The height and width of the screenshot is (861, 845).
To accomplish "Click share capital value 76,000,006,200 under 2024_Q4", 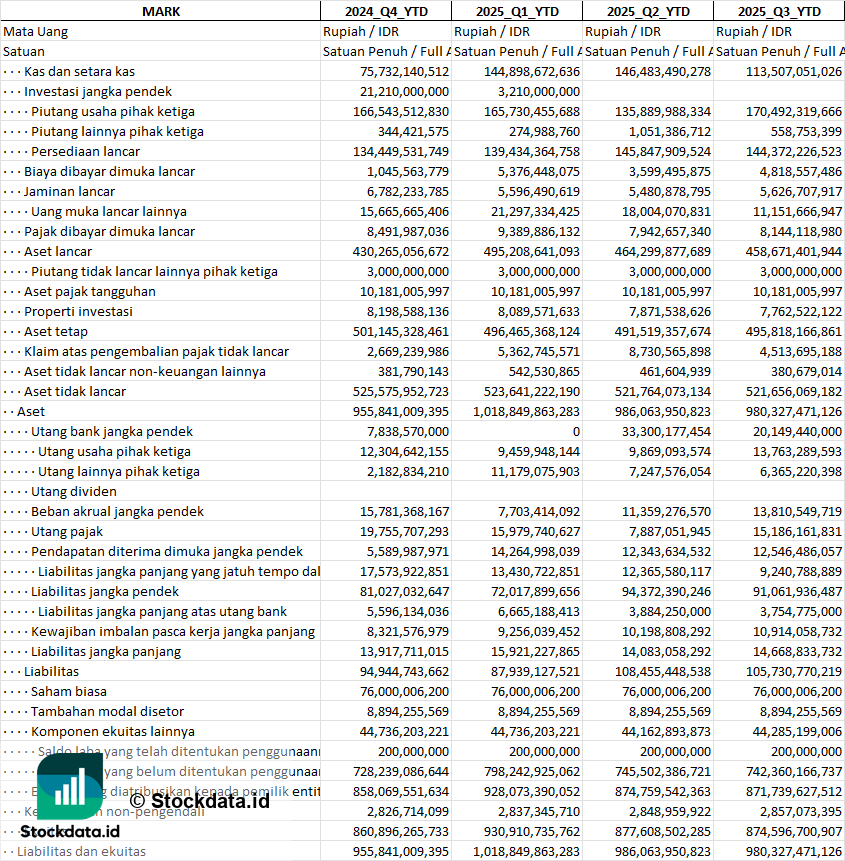I will coord(405,692).
